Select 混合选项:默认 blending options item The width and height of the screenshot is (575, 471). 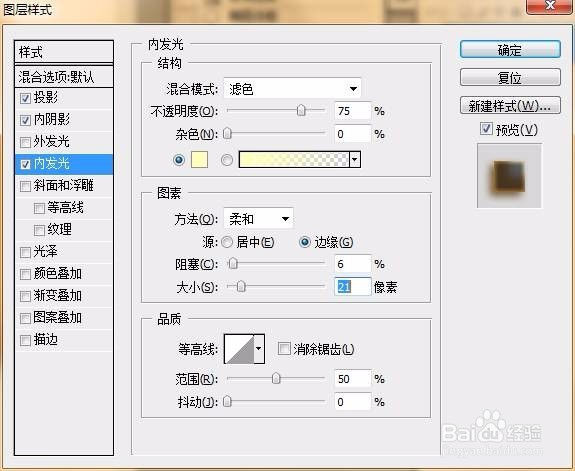pos(64,77)
